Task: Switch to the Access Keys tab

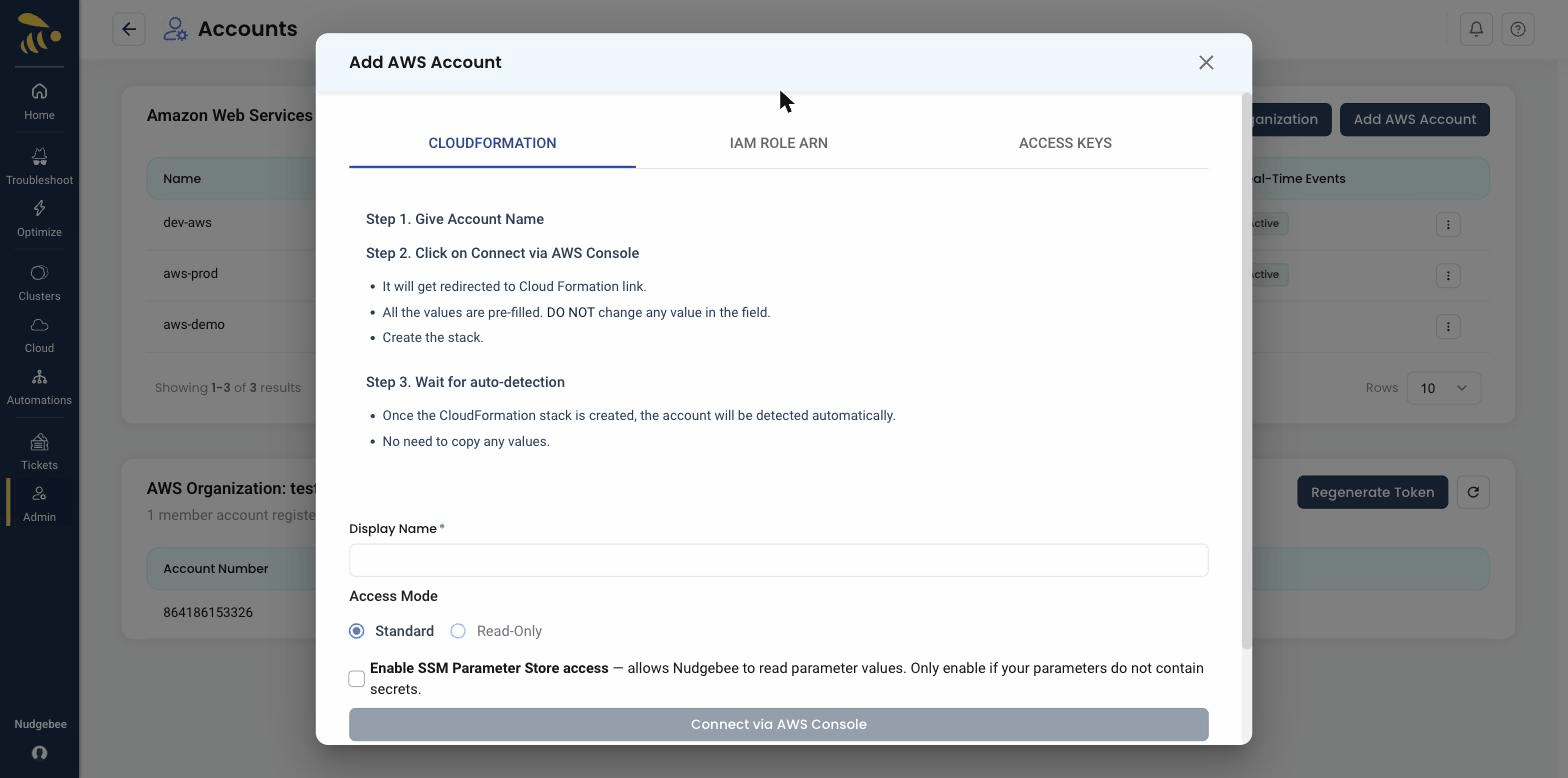Action: tap(1065, 143)
